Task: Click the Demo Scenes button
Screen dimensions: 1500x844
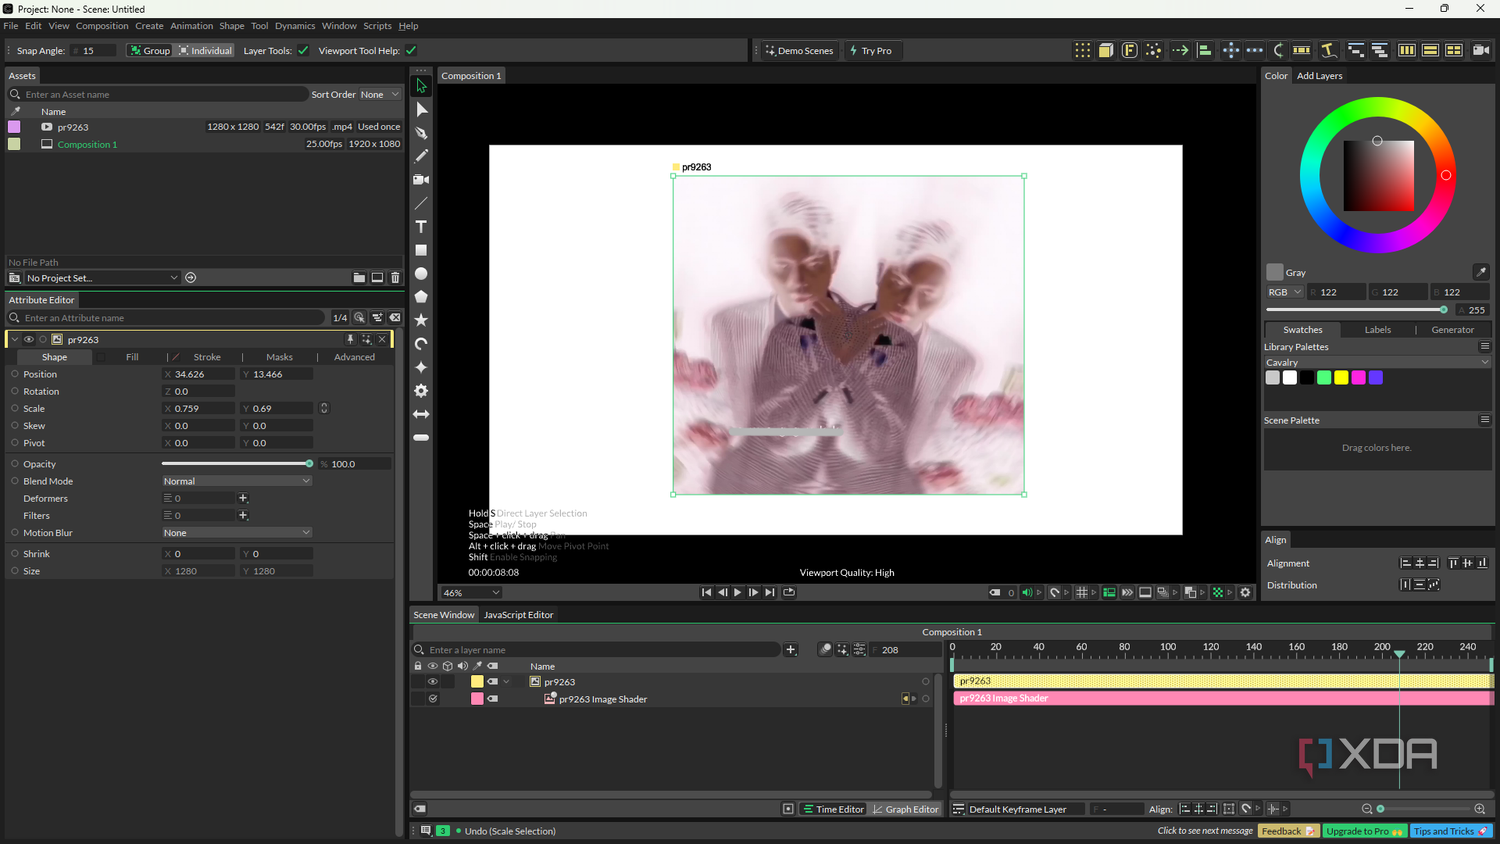Action: pos(799,51)
